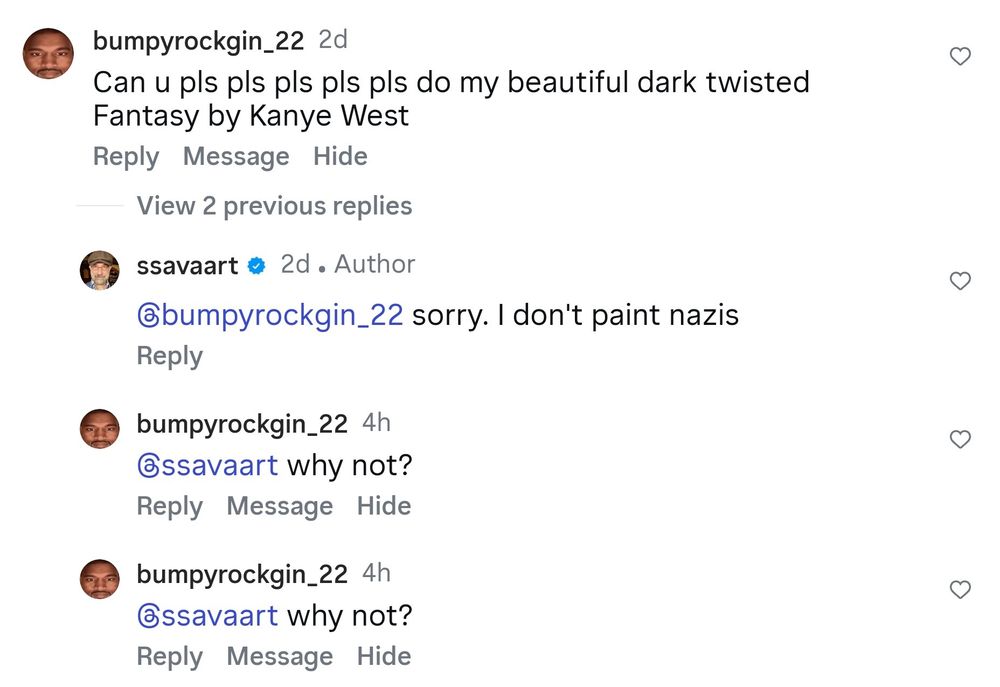
Task: Click Message under the last reply
Action: 280,656
